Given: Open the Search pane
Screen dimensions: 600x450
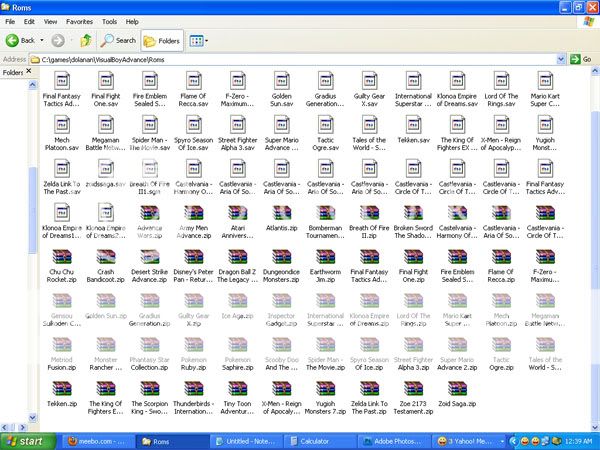Looking at the screenshot, I should [118, 40].
